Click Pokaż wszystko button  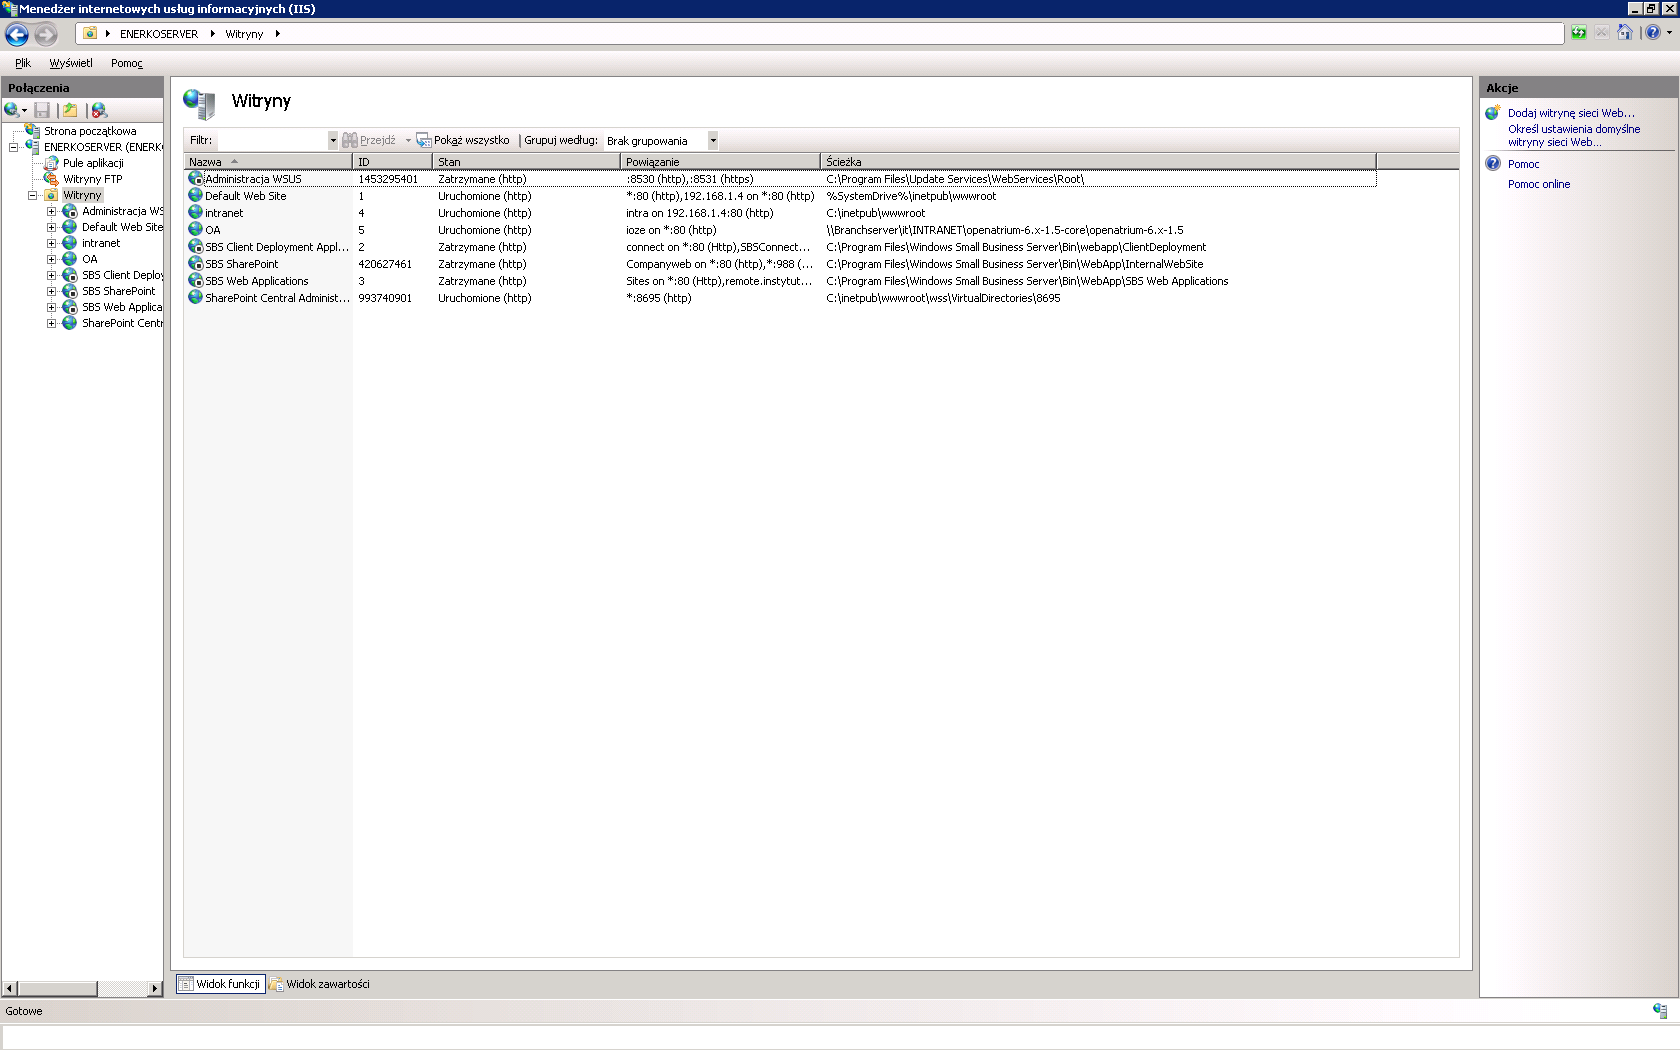point(463,141)
